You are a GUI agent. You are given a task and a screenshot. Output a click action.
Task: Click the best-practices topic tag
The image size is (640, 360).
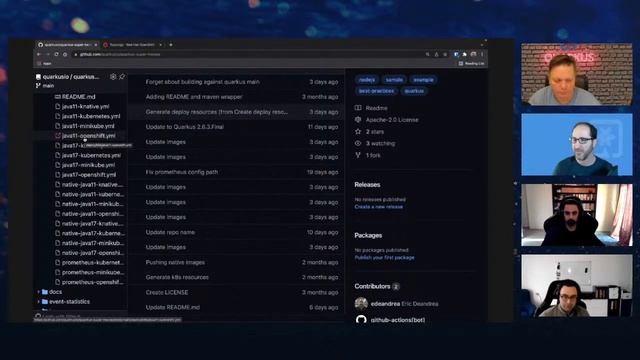[x=376, y=91]
